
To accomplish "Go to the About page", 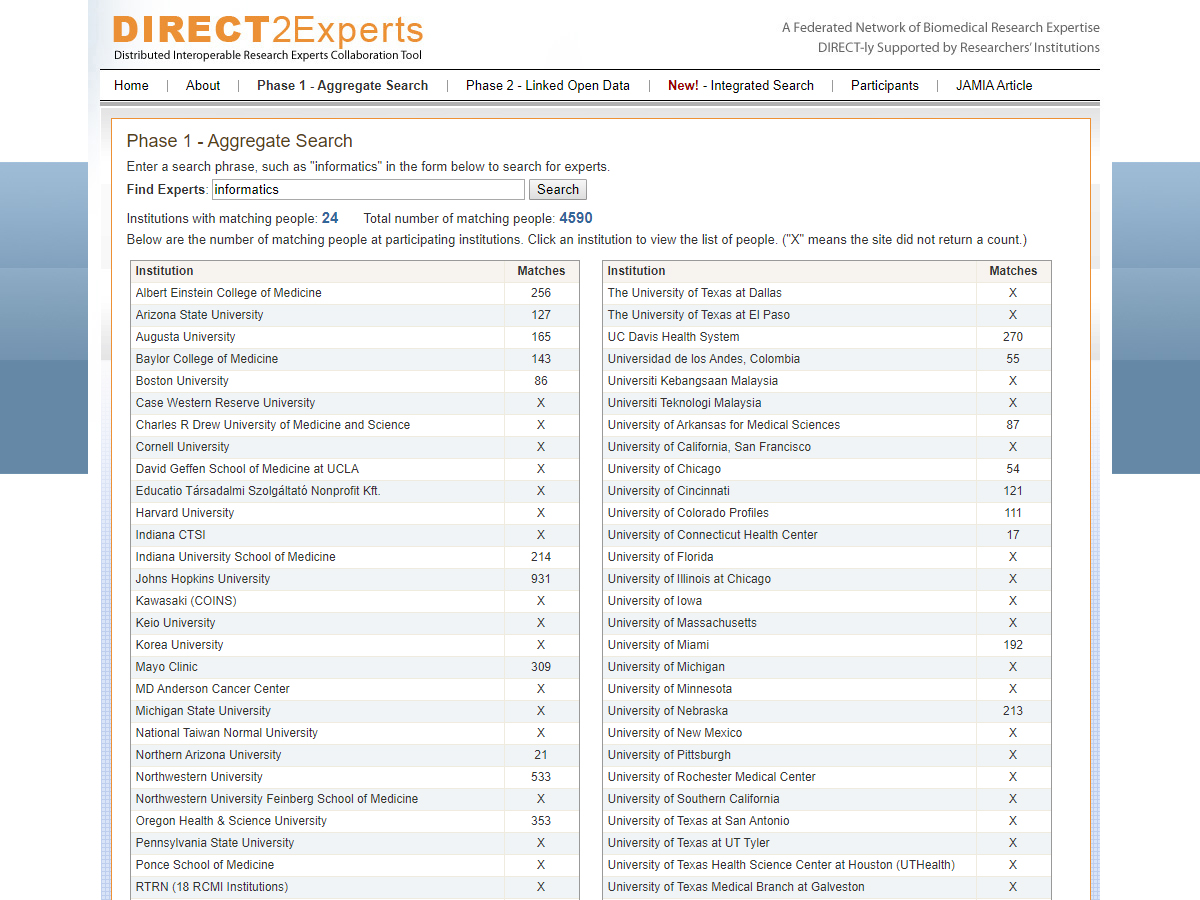I will tap(203, 86).
